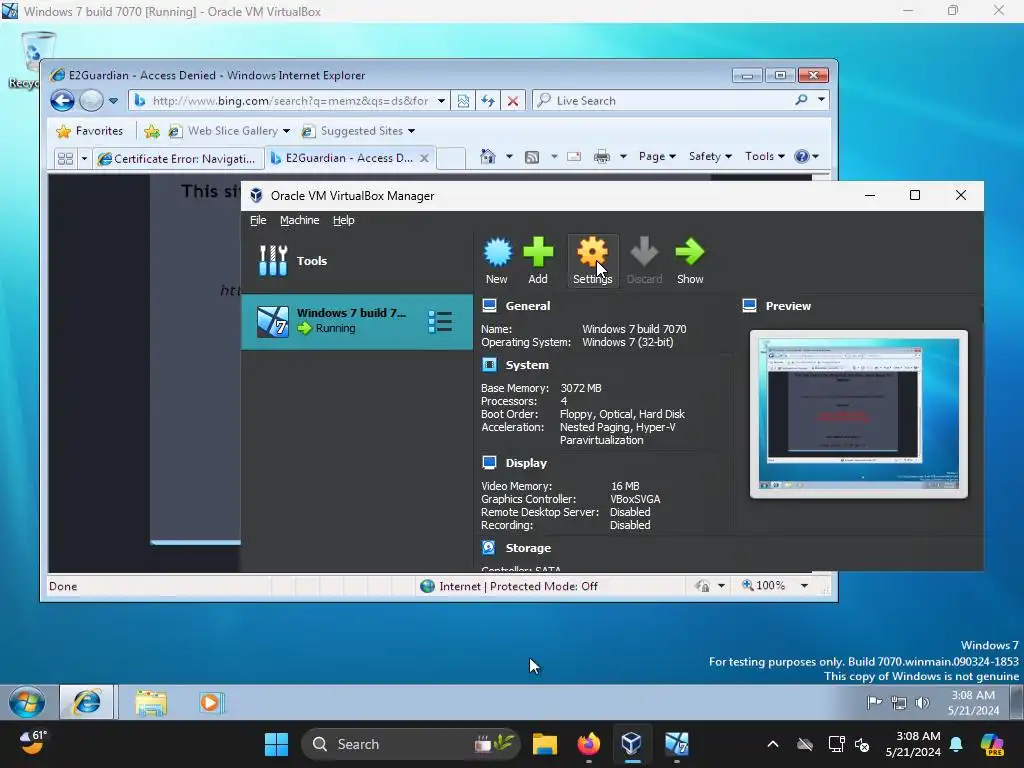Click Internet Explorer on Windows 7 taskbar
The image size is (1024, 768).
[86, 703]
